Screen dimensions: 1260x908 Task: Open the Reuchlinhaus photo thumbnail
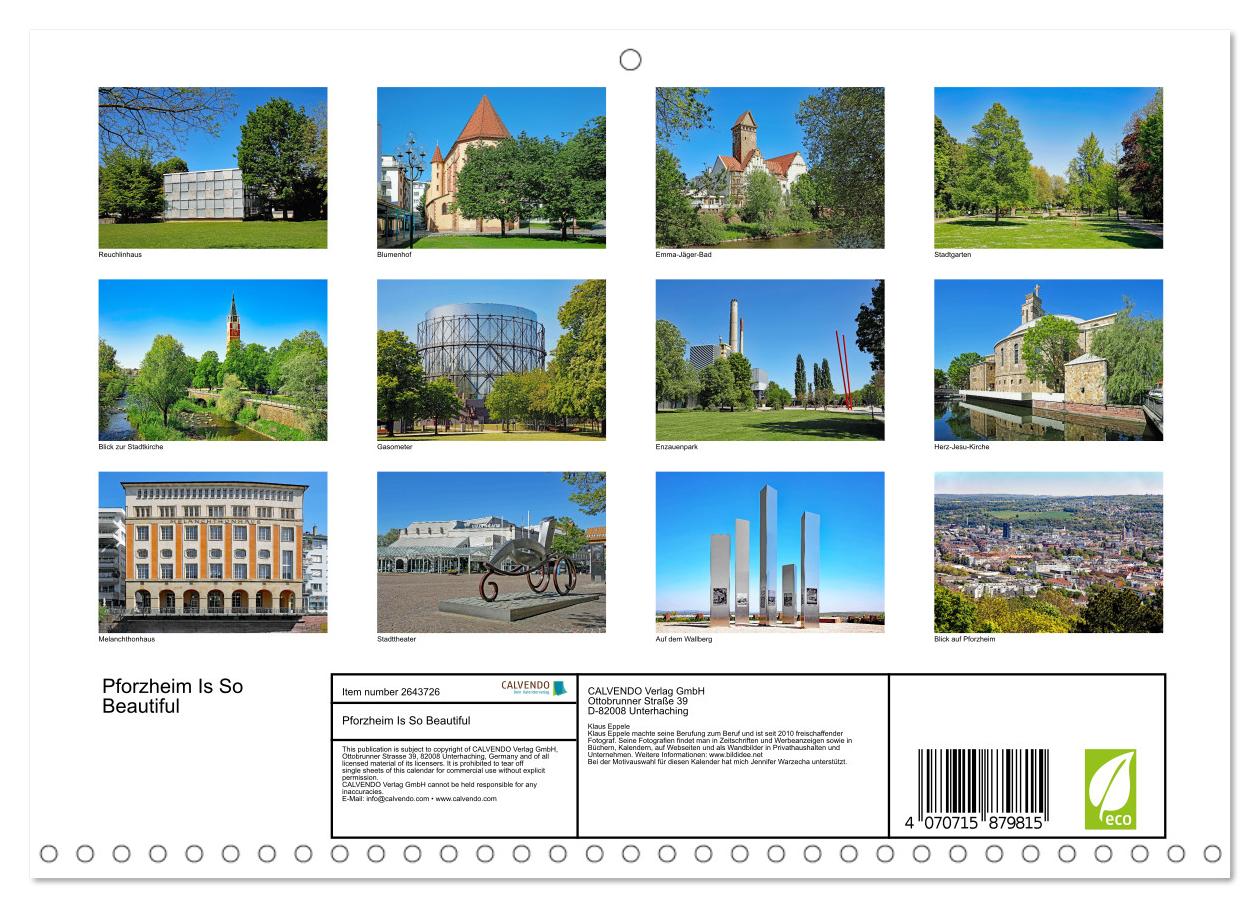point(213,168)
